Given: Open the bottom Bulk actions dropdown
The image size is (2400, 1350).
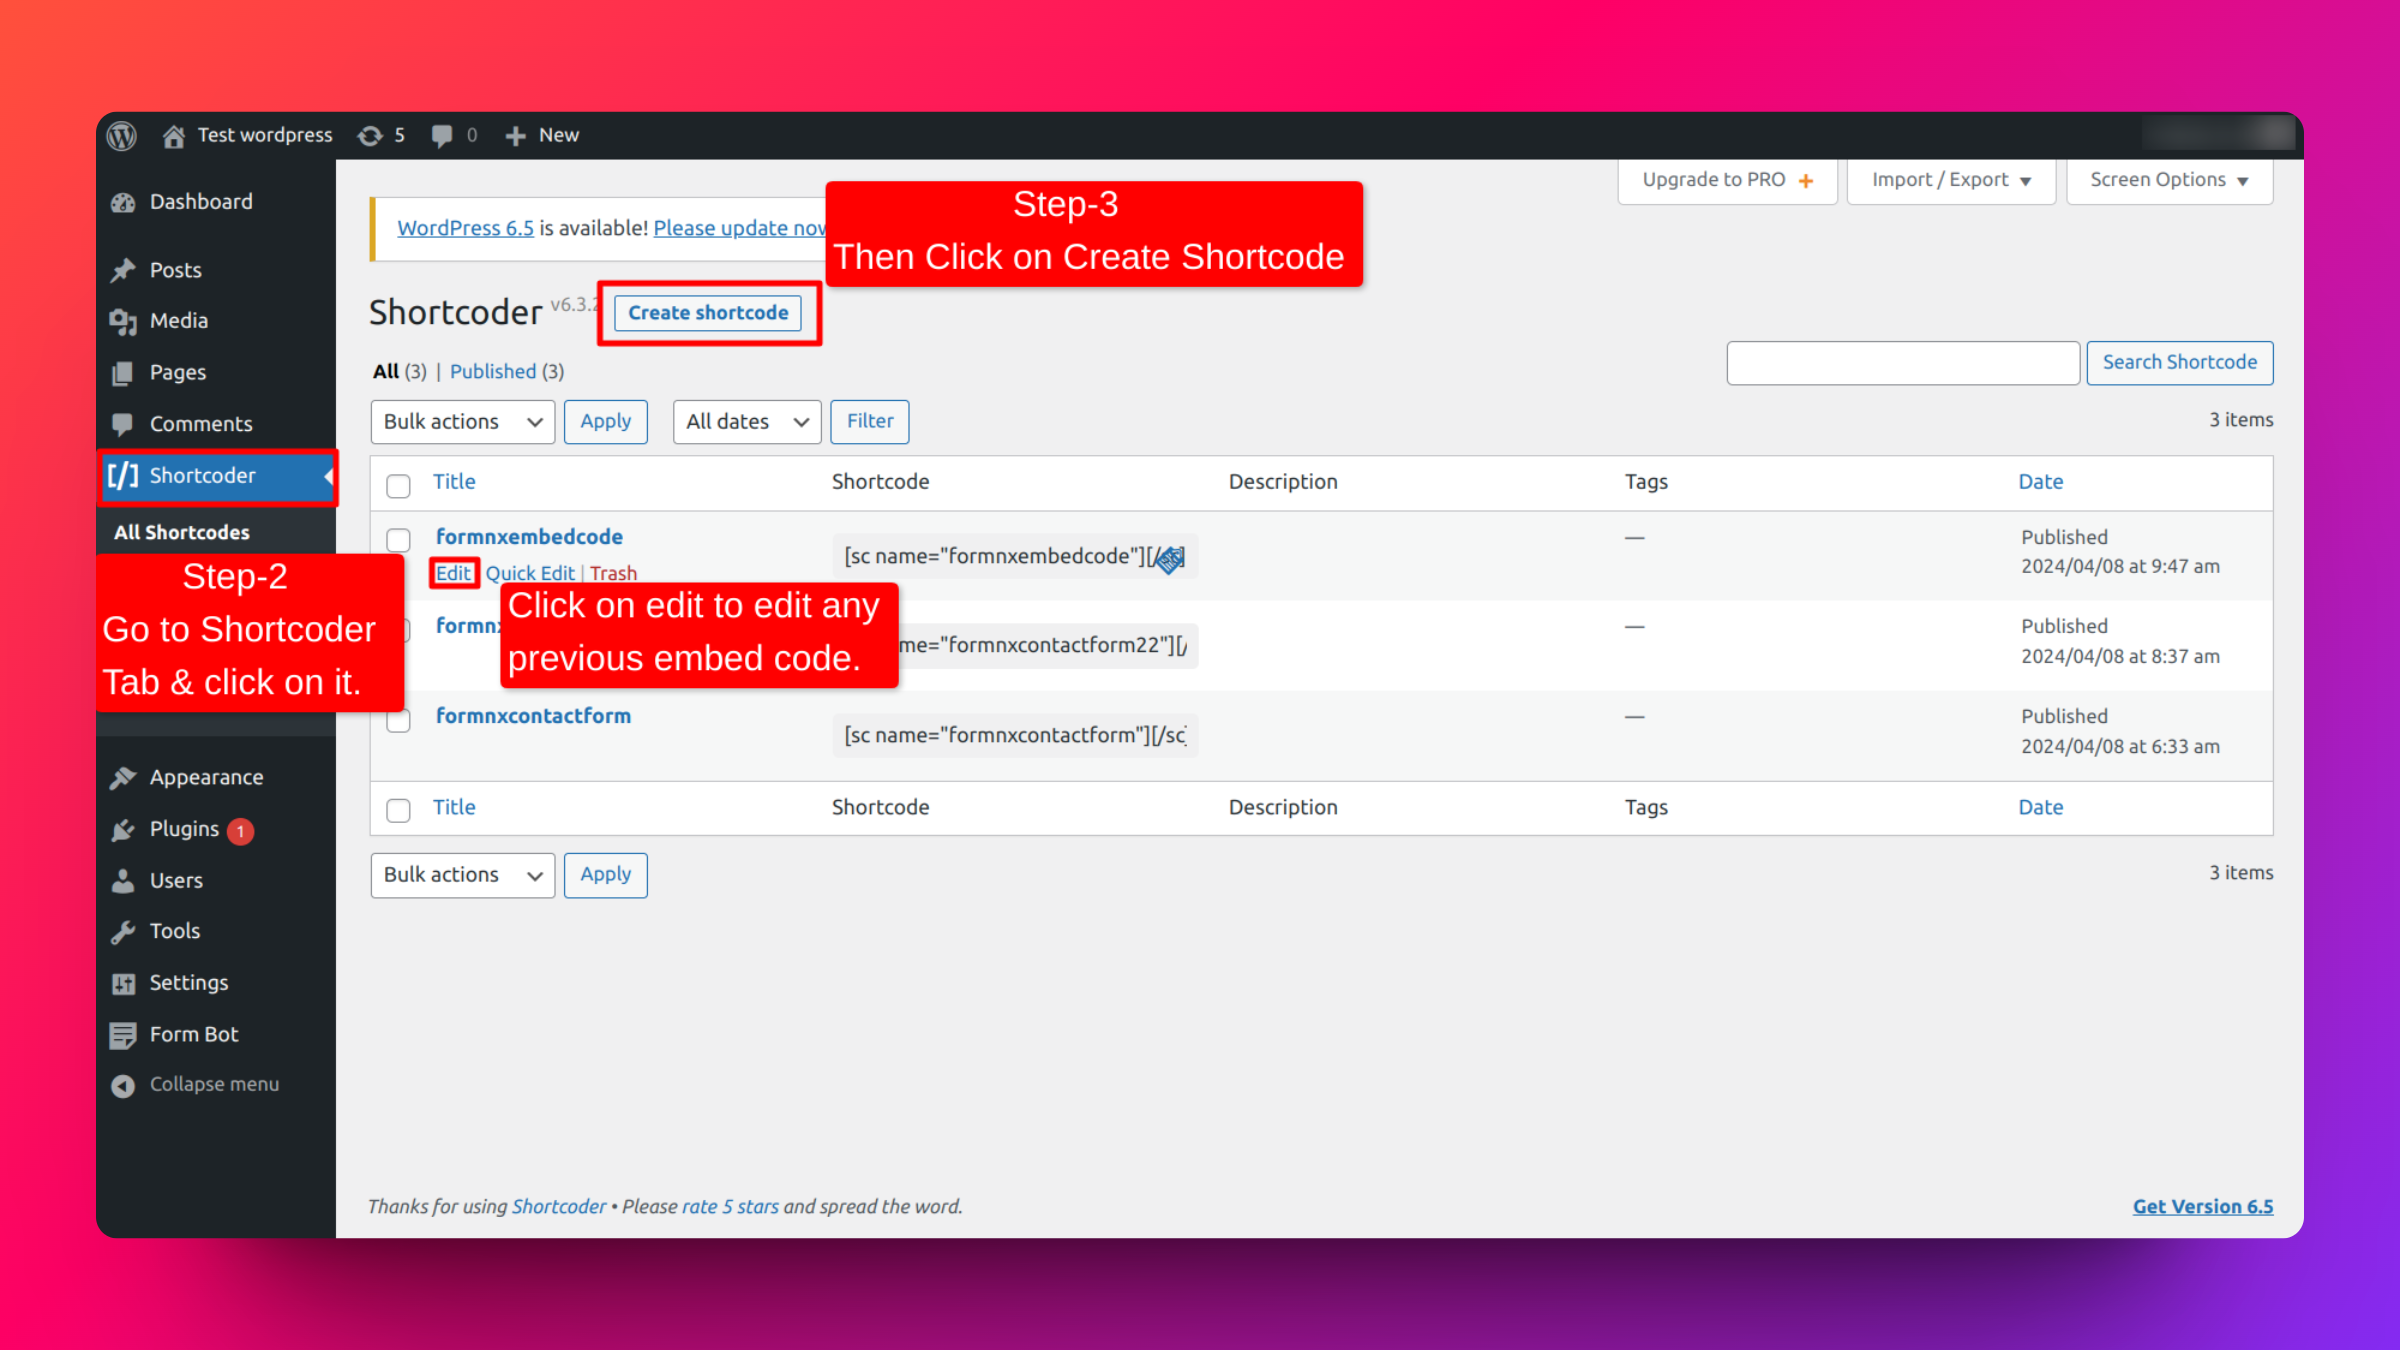Looking at the screenshot, I should click(462, 875).
